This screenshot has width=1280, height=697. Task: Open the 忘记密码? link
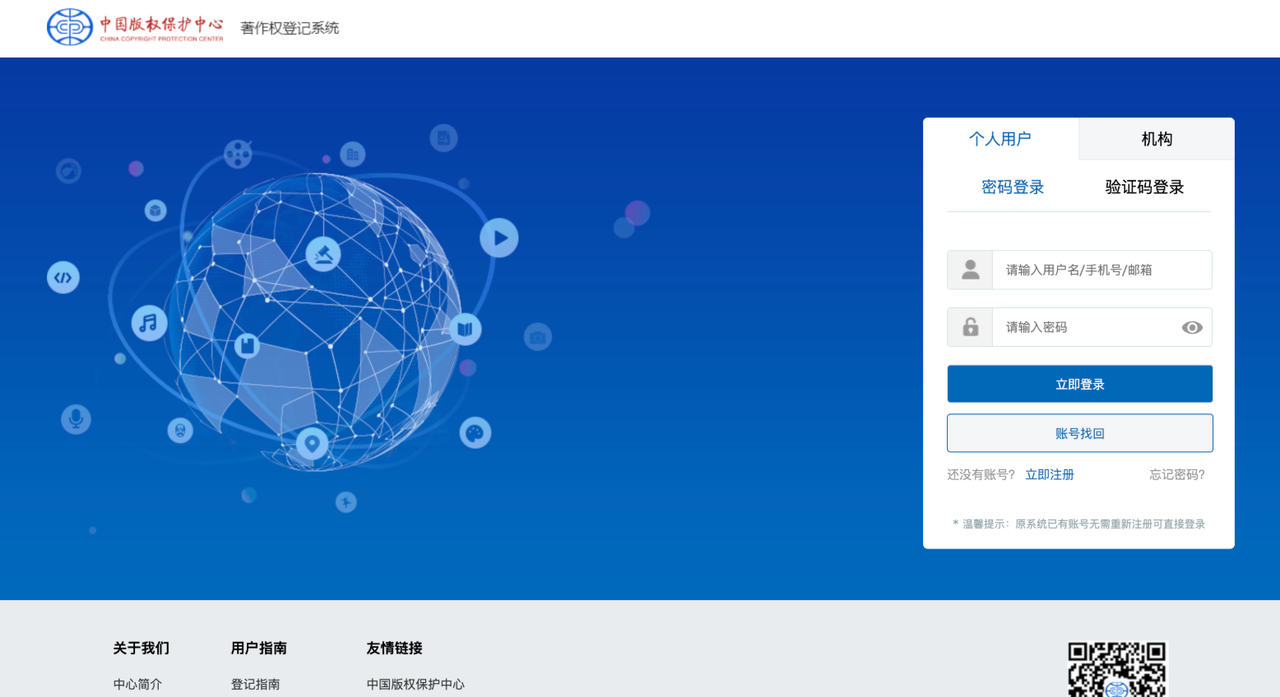pyautogui.click(x=1177, y=475)
